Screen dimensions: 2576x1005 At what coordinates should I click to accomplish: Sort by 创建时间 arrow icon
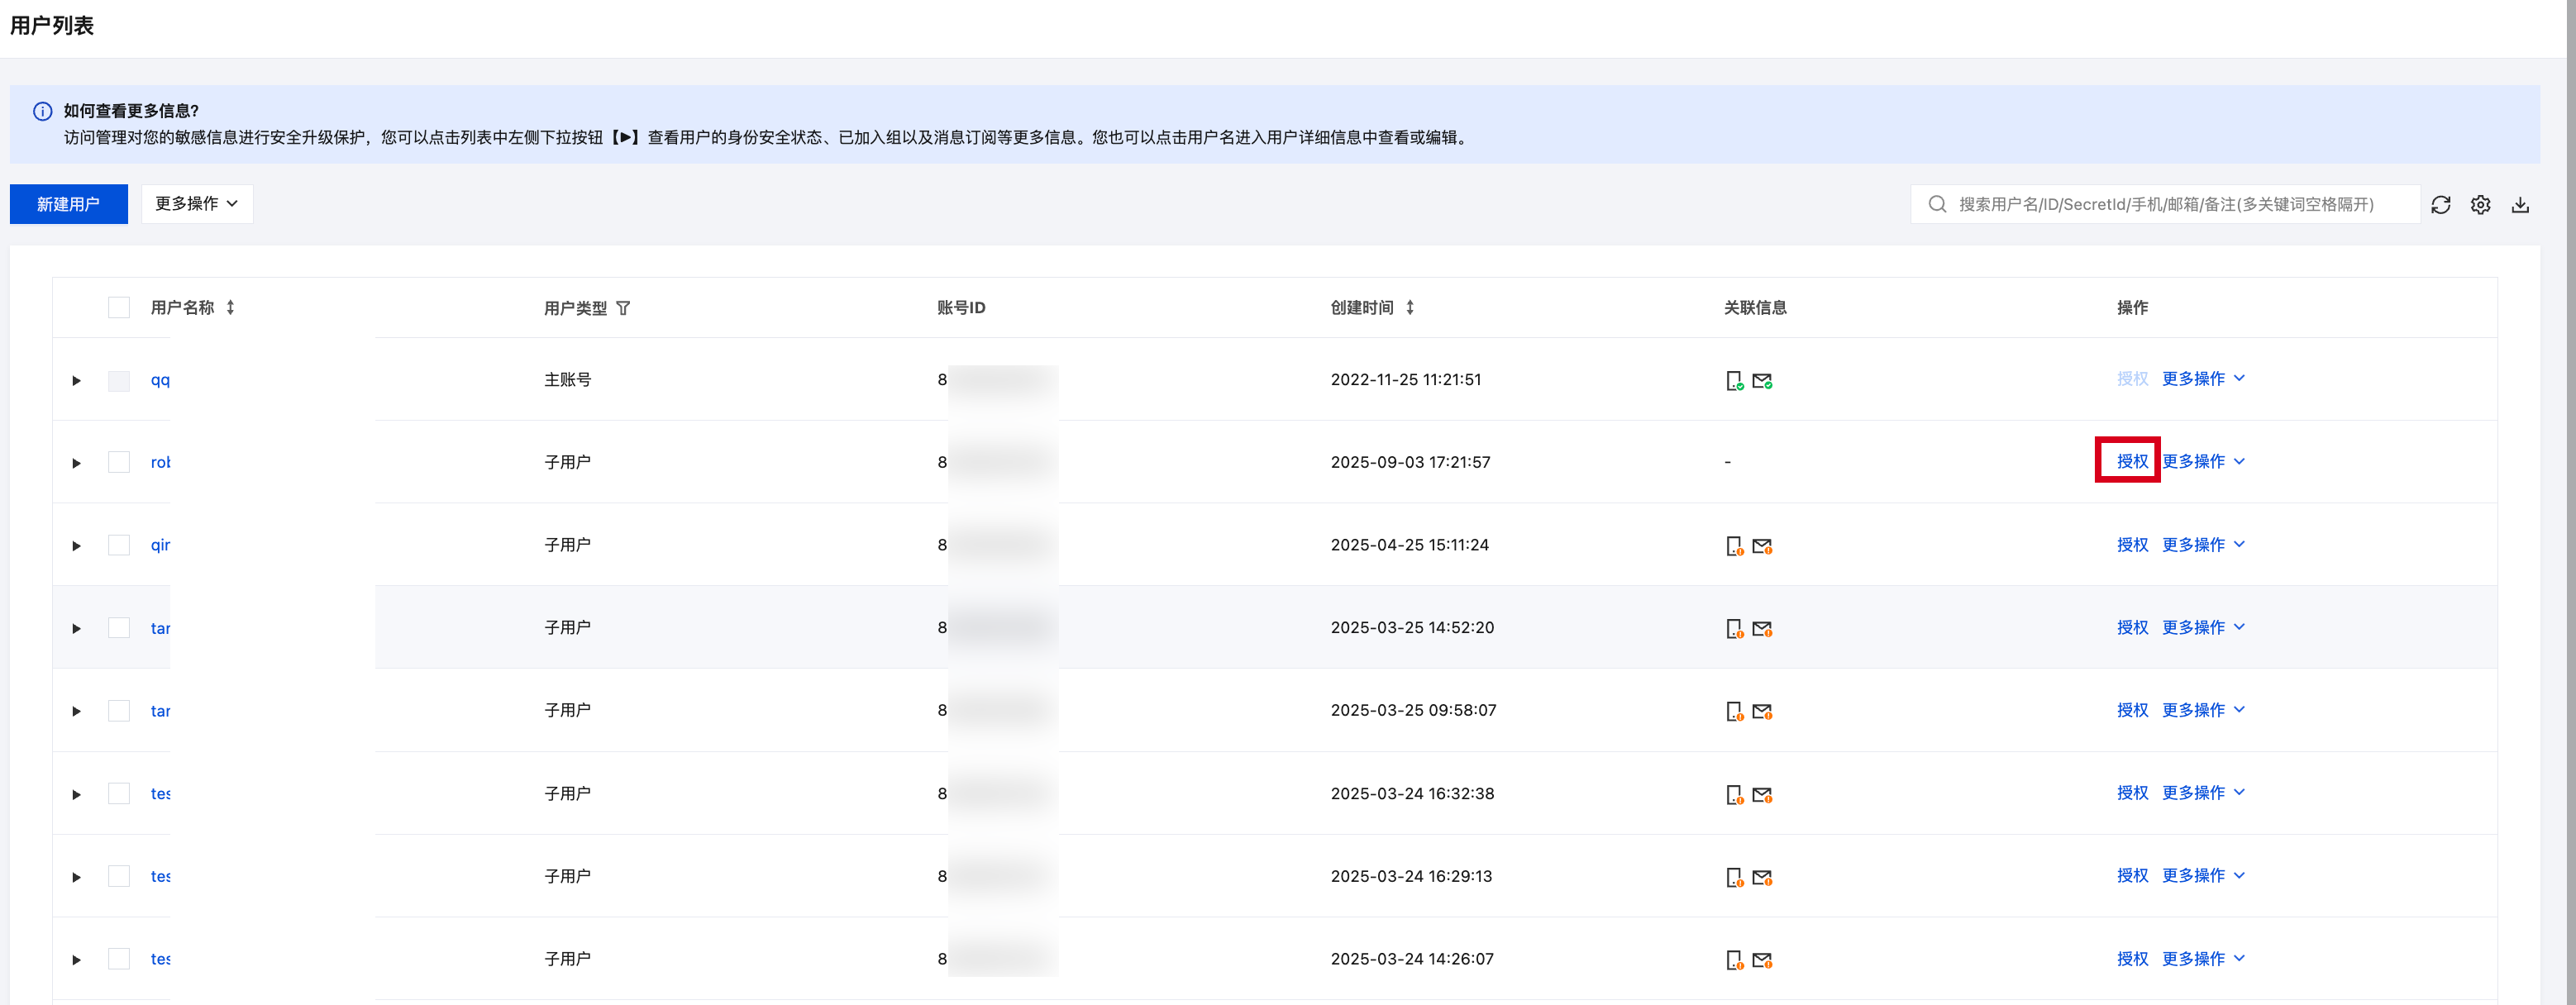[x=1409, y=307]
